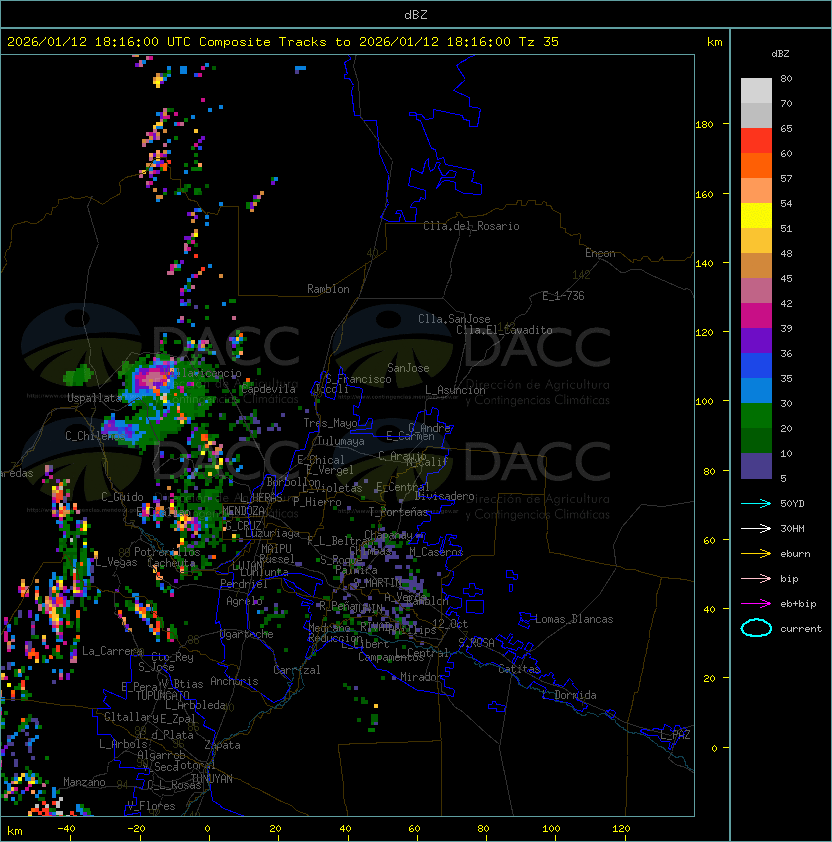The height and width of the screenshot is (842, 832).
Task: Click the 'Anchoris' map label
Action: pyautogui.click(x=234, y=681)
